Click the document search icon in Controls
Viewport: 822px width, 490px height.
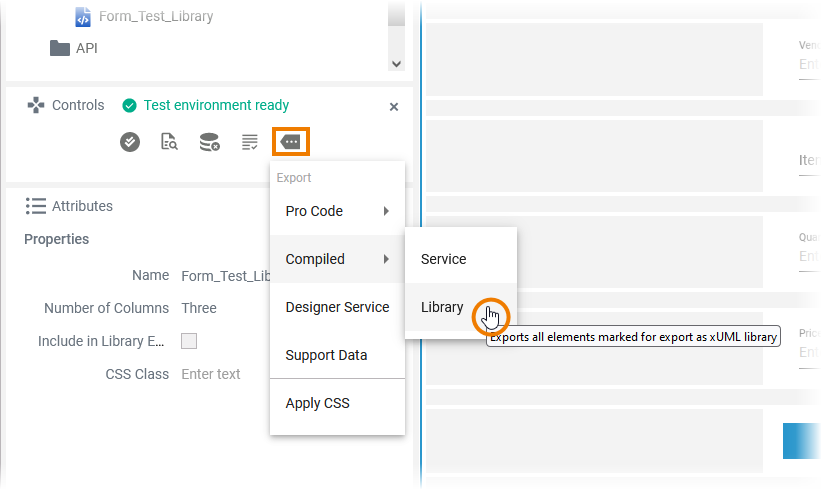click(170, 143)
